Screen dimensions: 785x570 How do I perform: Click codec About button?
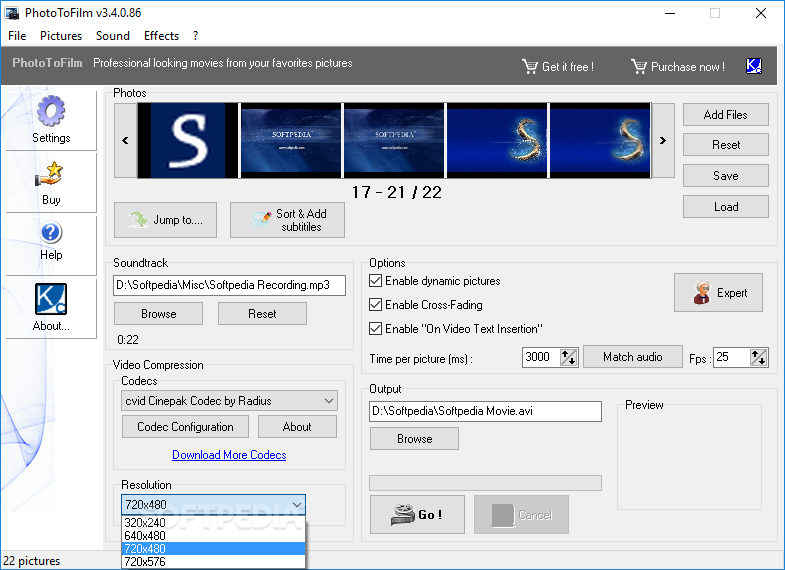[x=297, y=427]
